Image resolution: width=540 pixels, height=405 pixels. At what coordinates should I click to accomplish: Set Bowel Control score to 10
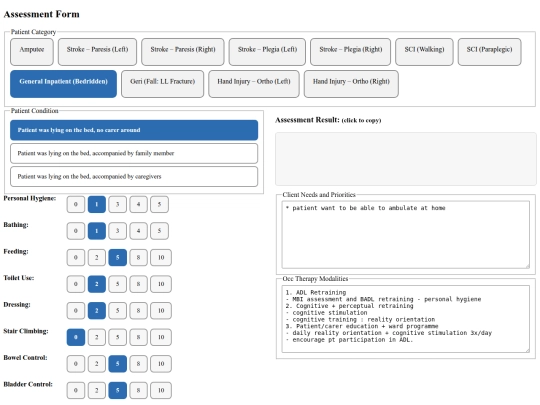tap(161, 364)
